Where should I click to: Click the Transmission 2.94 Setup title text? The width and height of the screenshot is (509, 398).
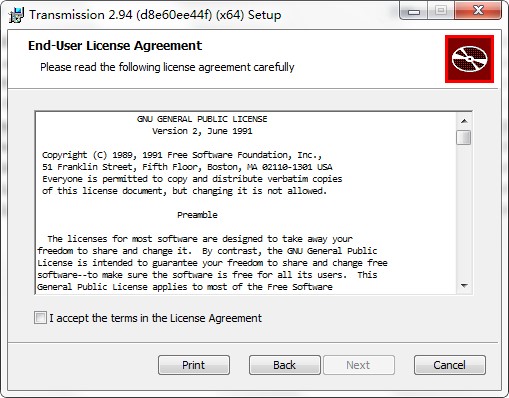(155, 15)
